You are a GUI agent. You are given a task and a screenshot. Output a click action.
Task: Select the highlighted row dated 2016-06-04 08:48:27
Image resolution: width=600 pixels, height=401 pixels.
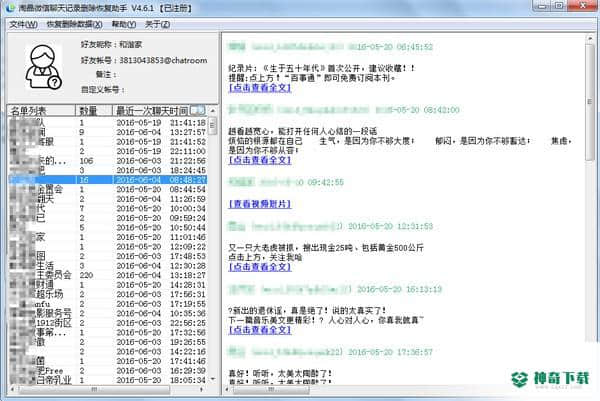[108, 180]
